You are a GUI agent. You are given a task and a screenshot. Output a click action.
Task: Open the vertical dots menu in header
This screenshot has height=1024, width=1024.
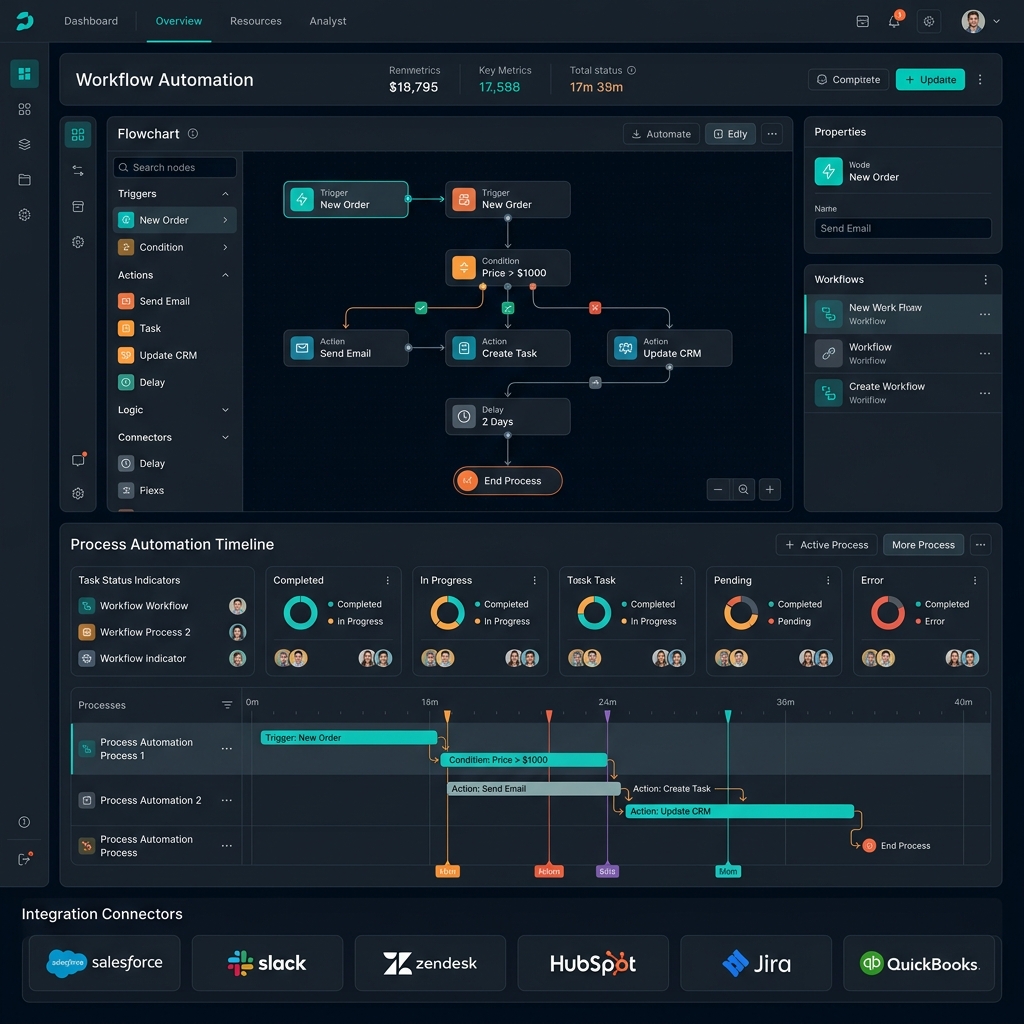(x=980, y=80)
